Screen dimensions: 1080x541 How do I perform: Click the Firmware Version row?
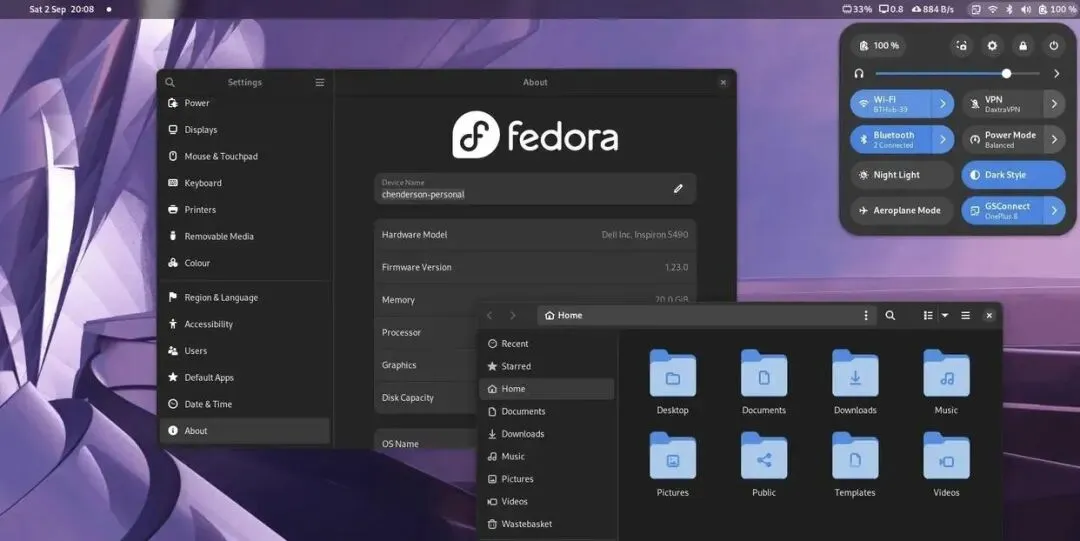tap(535, 267)
